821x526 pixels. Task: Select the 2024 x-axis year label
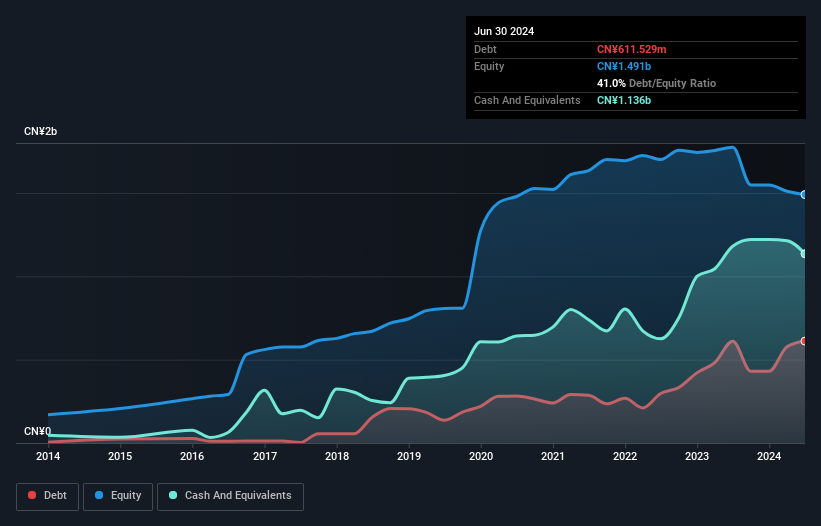[x=769, y=457]
